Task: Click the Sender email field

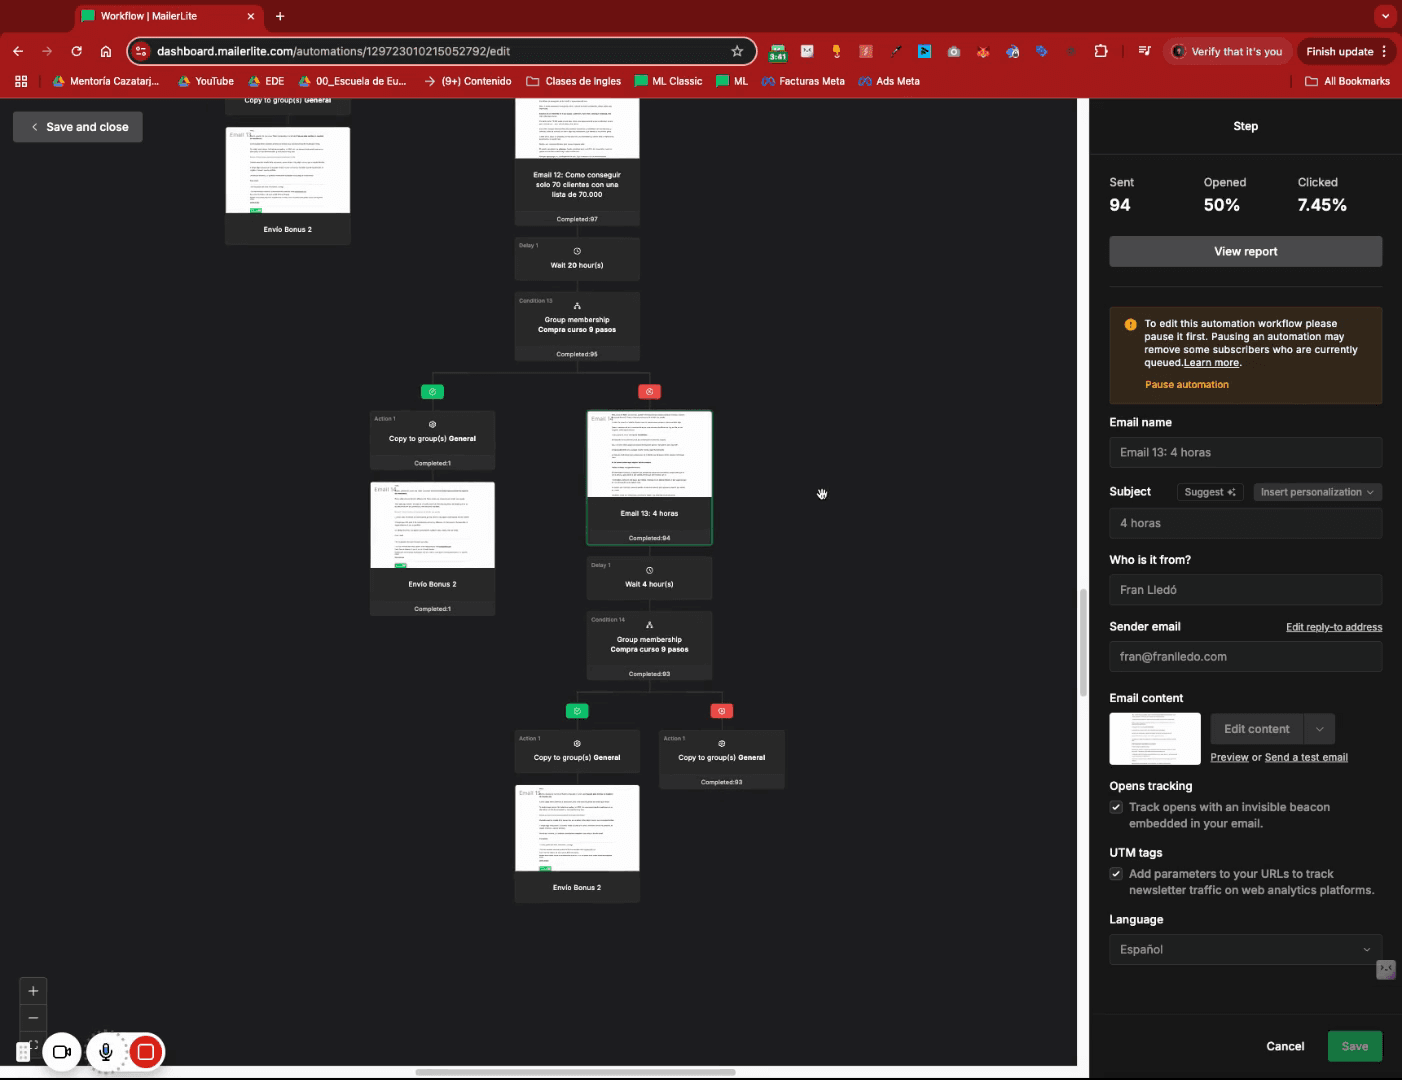Action: click(x=1246, y=657)
